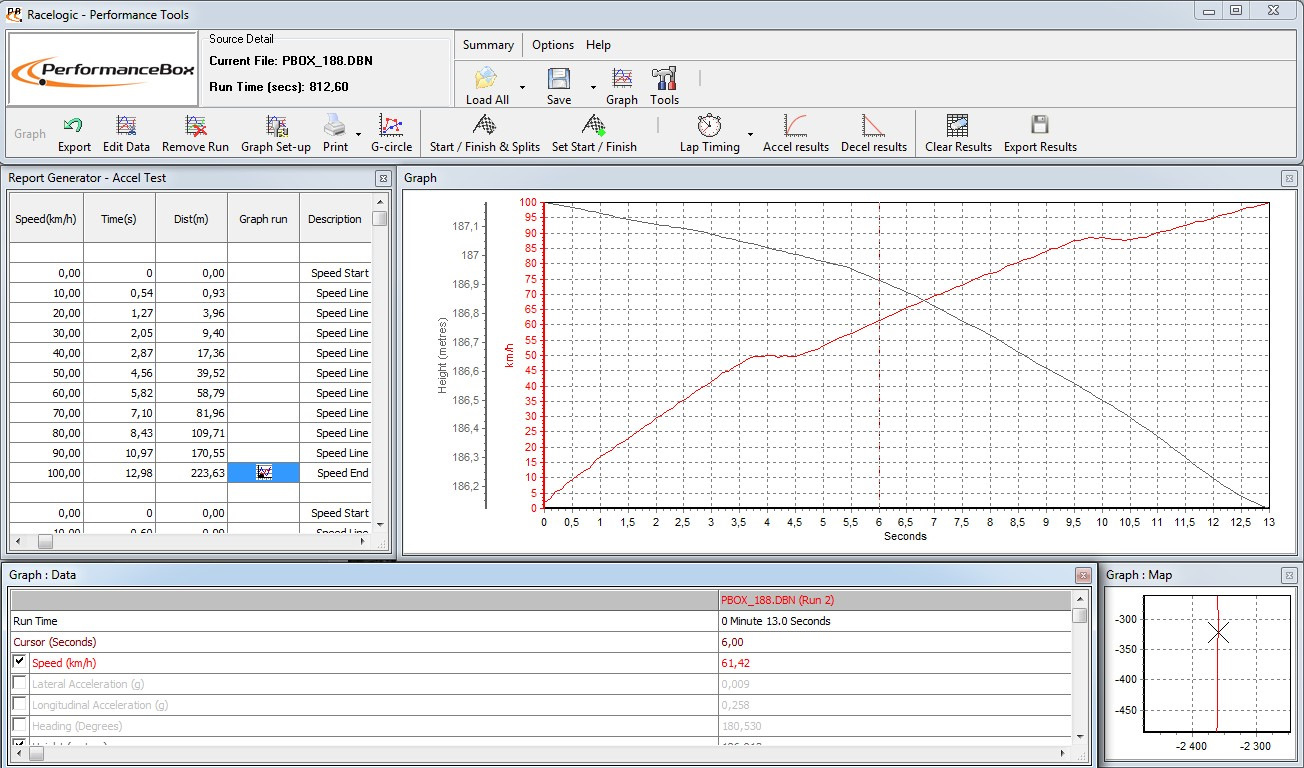The height and width of the screenshot is (768, 1304).
Task: Expand the Load All dropdown arrow
Action: click(x=522, y=88)
